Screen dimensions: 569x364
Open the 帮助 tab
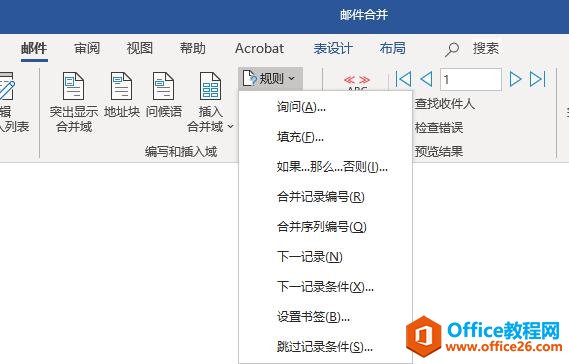[x=193, y=48]
